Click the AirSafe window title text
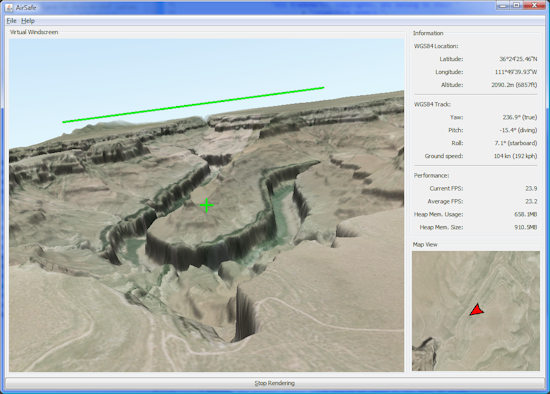 pyautogui.click(x=26, y=7)
